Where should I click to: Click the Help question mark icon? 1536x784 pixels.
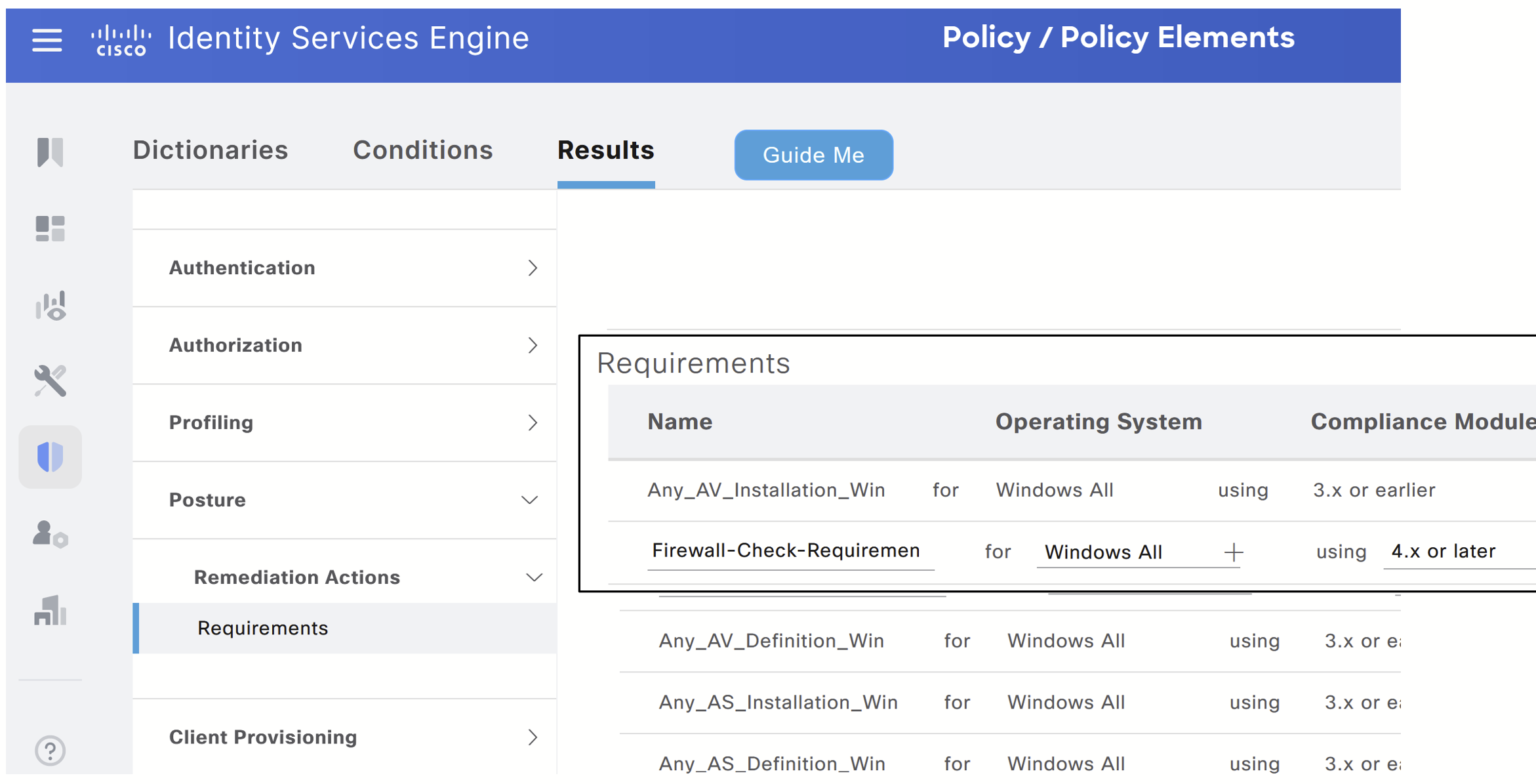point(50,750)
